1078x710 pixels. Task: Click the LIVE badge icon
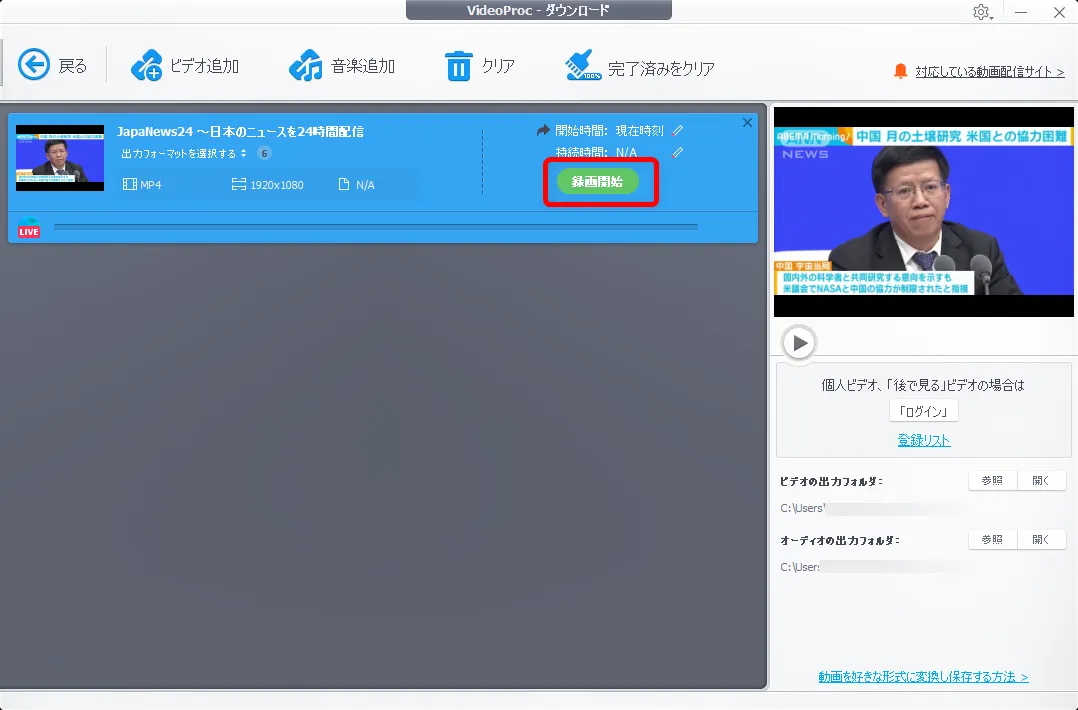tap(29, 229)
